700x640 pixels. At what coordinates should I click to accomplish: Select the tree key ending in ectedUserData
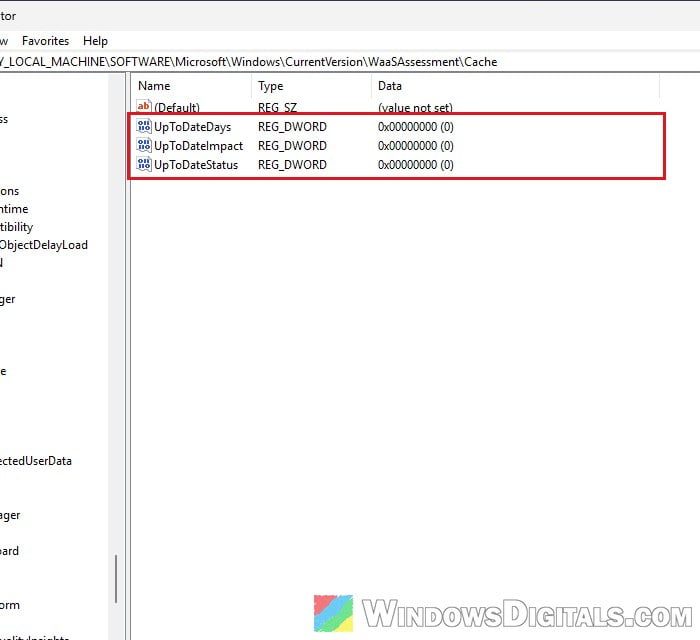(x=36, y=461)
